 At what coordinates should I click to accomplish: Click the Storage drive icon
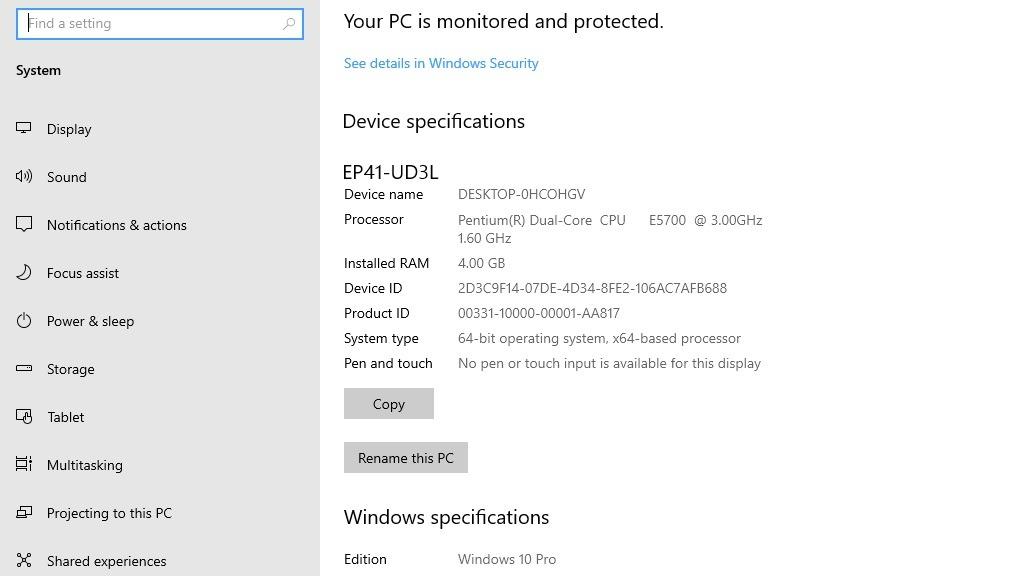click(24, 368)
